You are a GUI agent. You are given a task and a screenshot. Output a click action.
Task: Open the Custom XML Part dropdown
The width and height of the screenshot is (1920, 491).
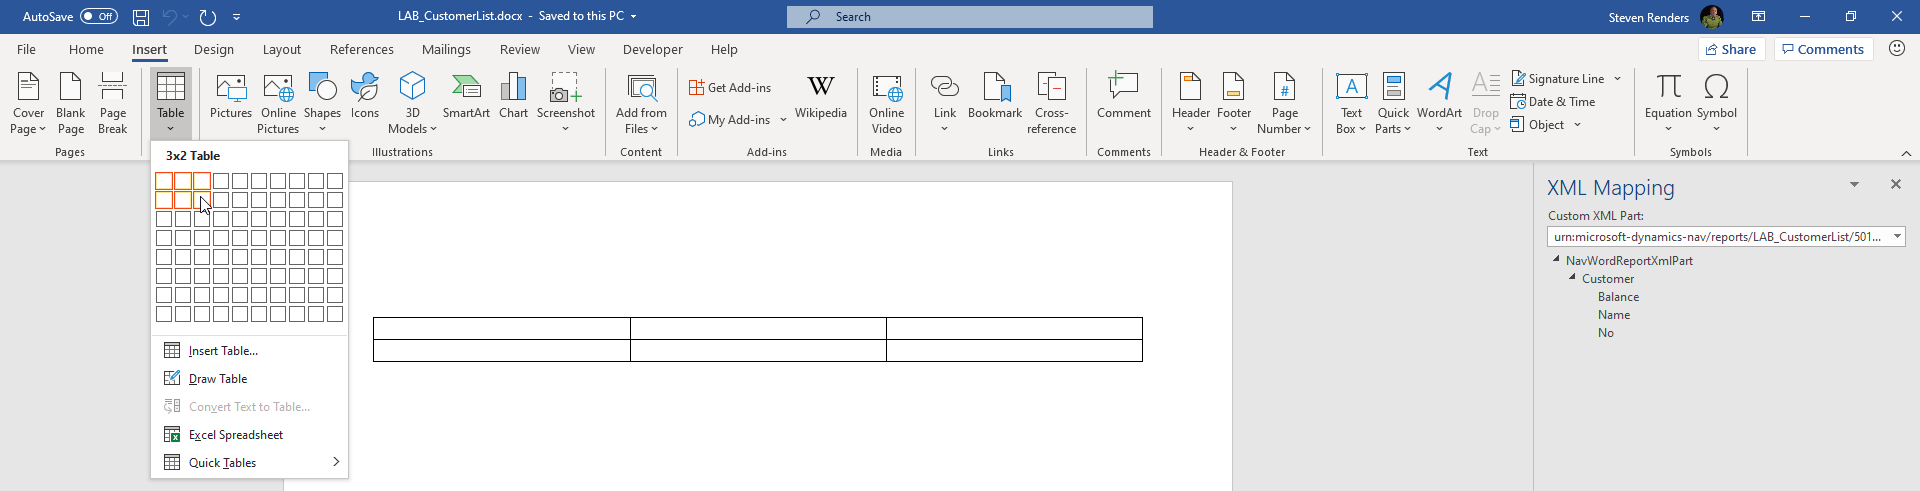[1897, 236]
